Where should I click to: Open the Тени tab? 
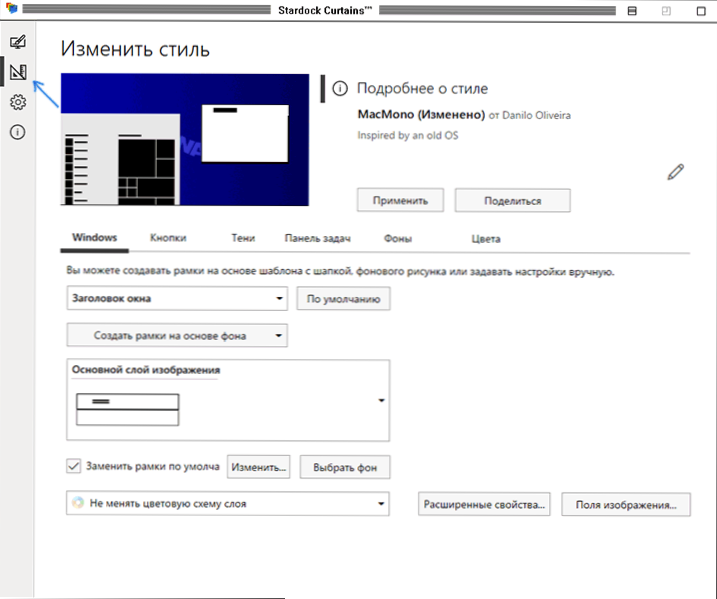click(243, 238)
